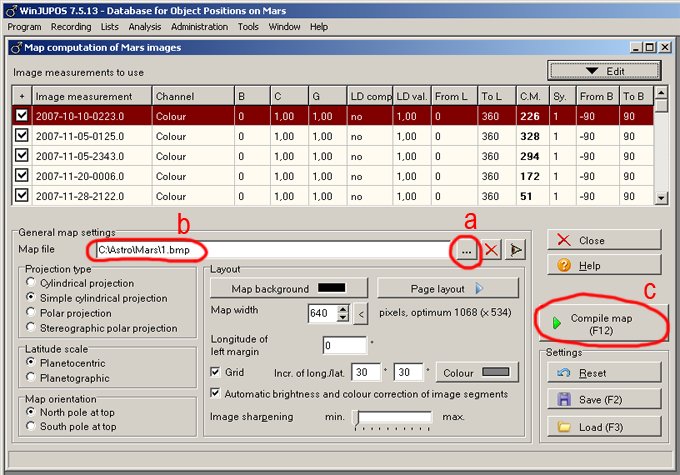Click Save (F2) settings button
Image resolution: width=680 pixels, height=475 pixels.
point(603,399)
